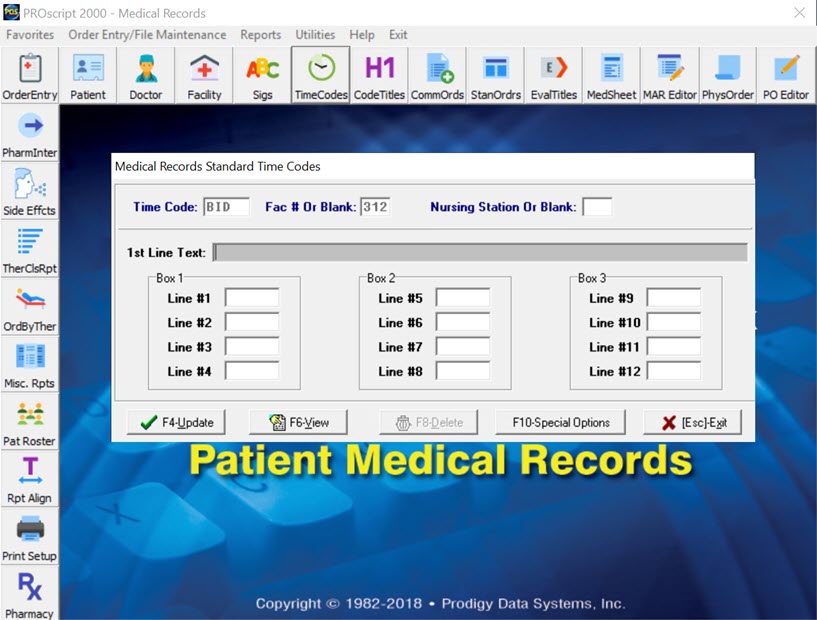Image resolution: width=817 pixels, height=620 pixels.
Task: Click the Line #1 input field
Action: coord(252,298)
